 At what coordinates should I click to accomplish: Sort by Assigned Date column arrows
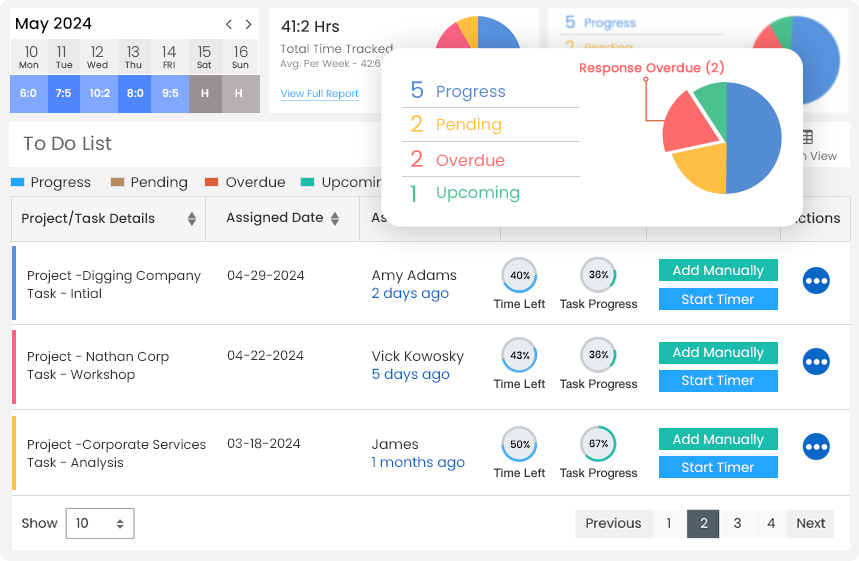point(335,219)
